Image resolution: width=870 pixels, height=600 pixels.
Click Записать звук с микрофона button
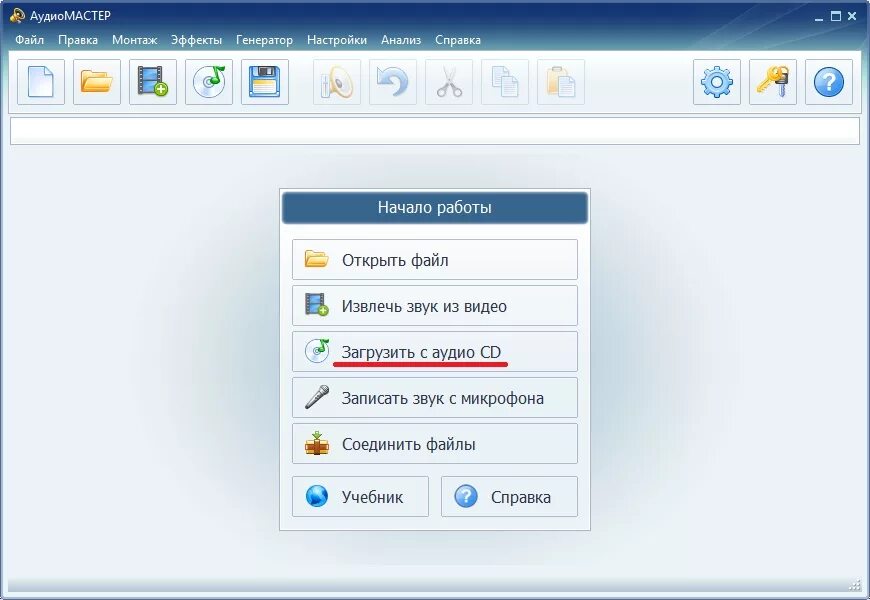tap(434, 398)
